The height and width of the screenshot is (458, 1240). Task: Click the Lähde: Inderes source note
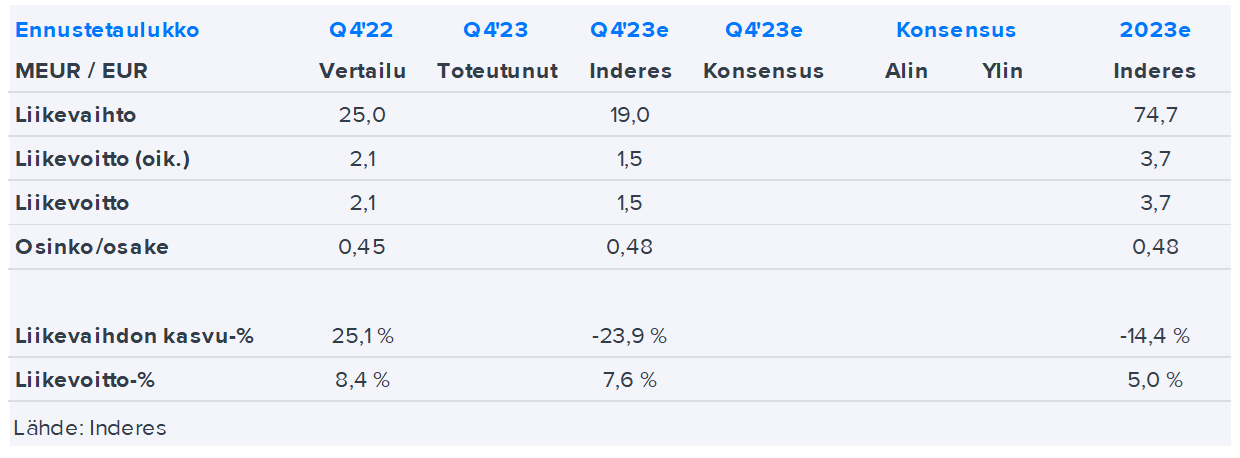pos(90,428)
